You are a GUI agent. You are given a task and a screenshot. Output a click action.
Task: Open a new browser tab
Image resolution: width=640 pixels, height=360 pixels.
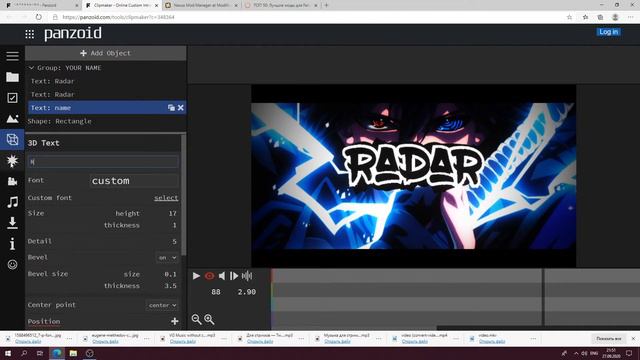[x=326, y=5]
